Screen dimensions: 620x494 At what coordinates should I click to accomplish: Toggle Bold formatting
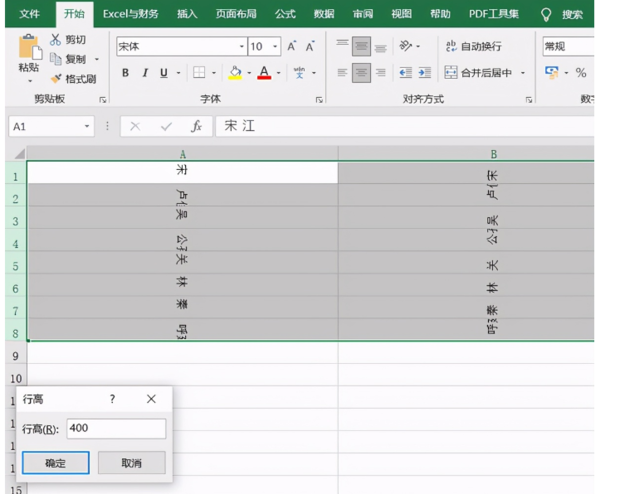[x=125, y=73]
